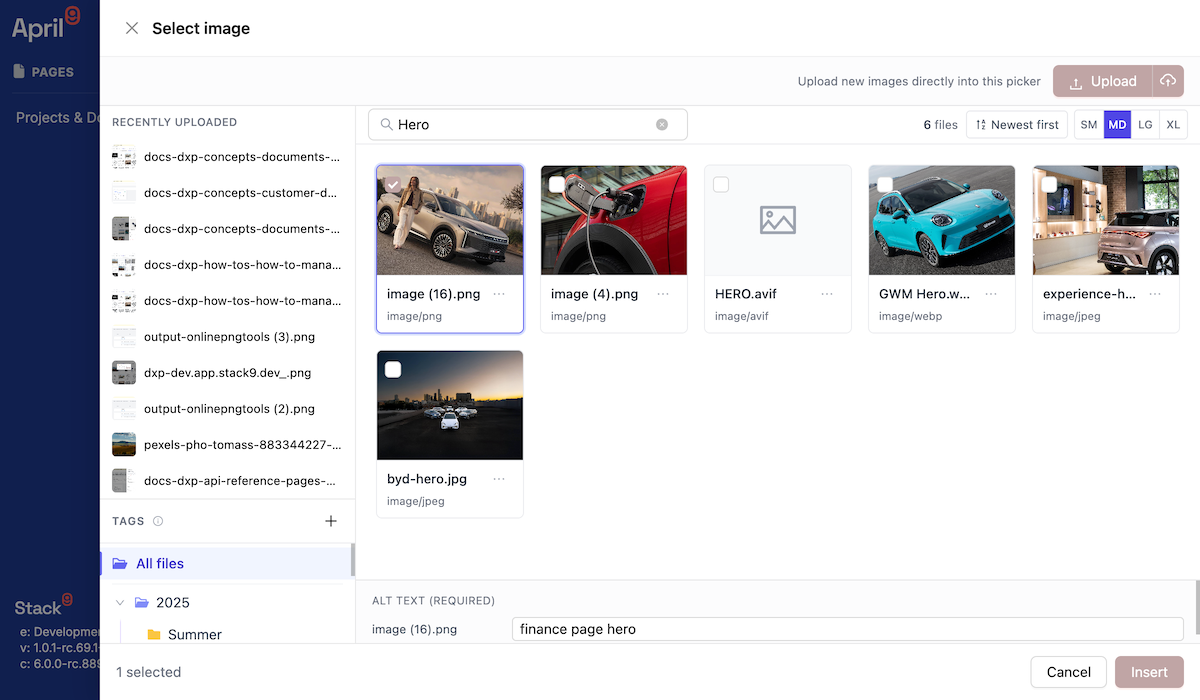
Task: Click the Stack9 logo in background sidebar
Action: [x=44, y=606]
